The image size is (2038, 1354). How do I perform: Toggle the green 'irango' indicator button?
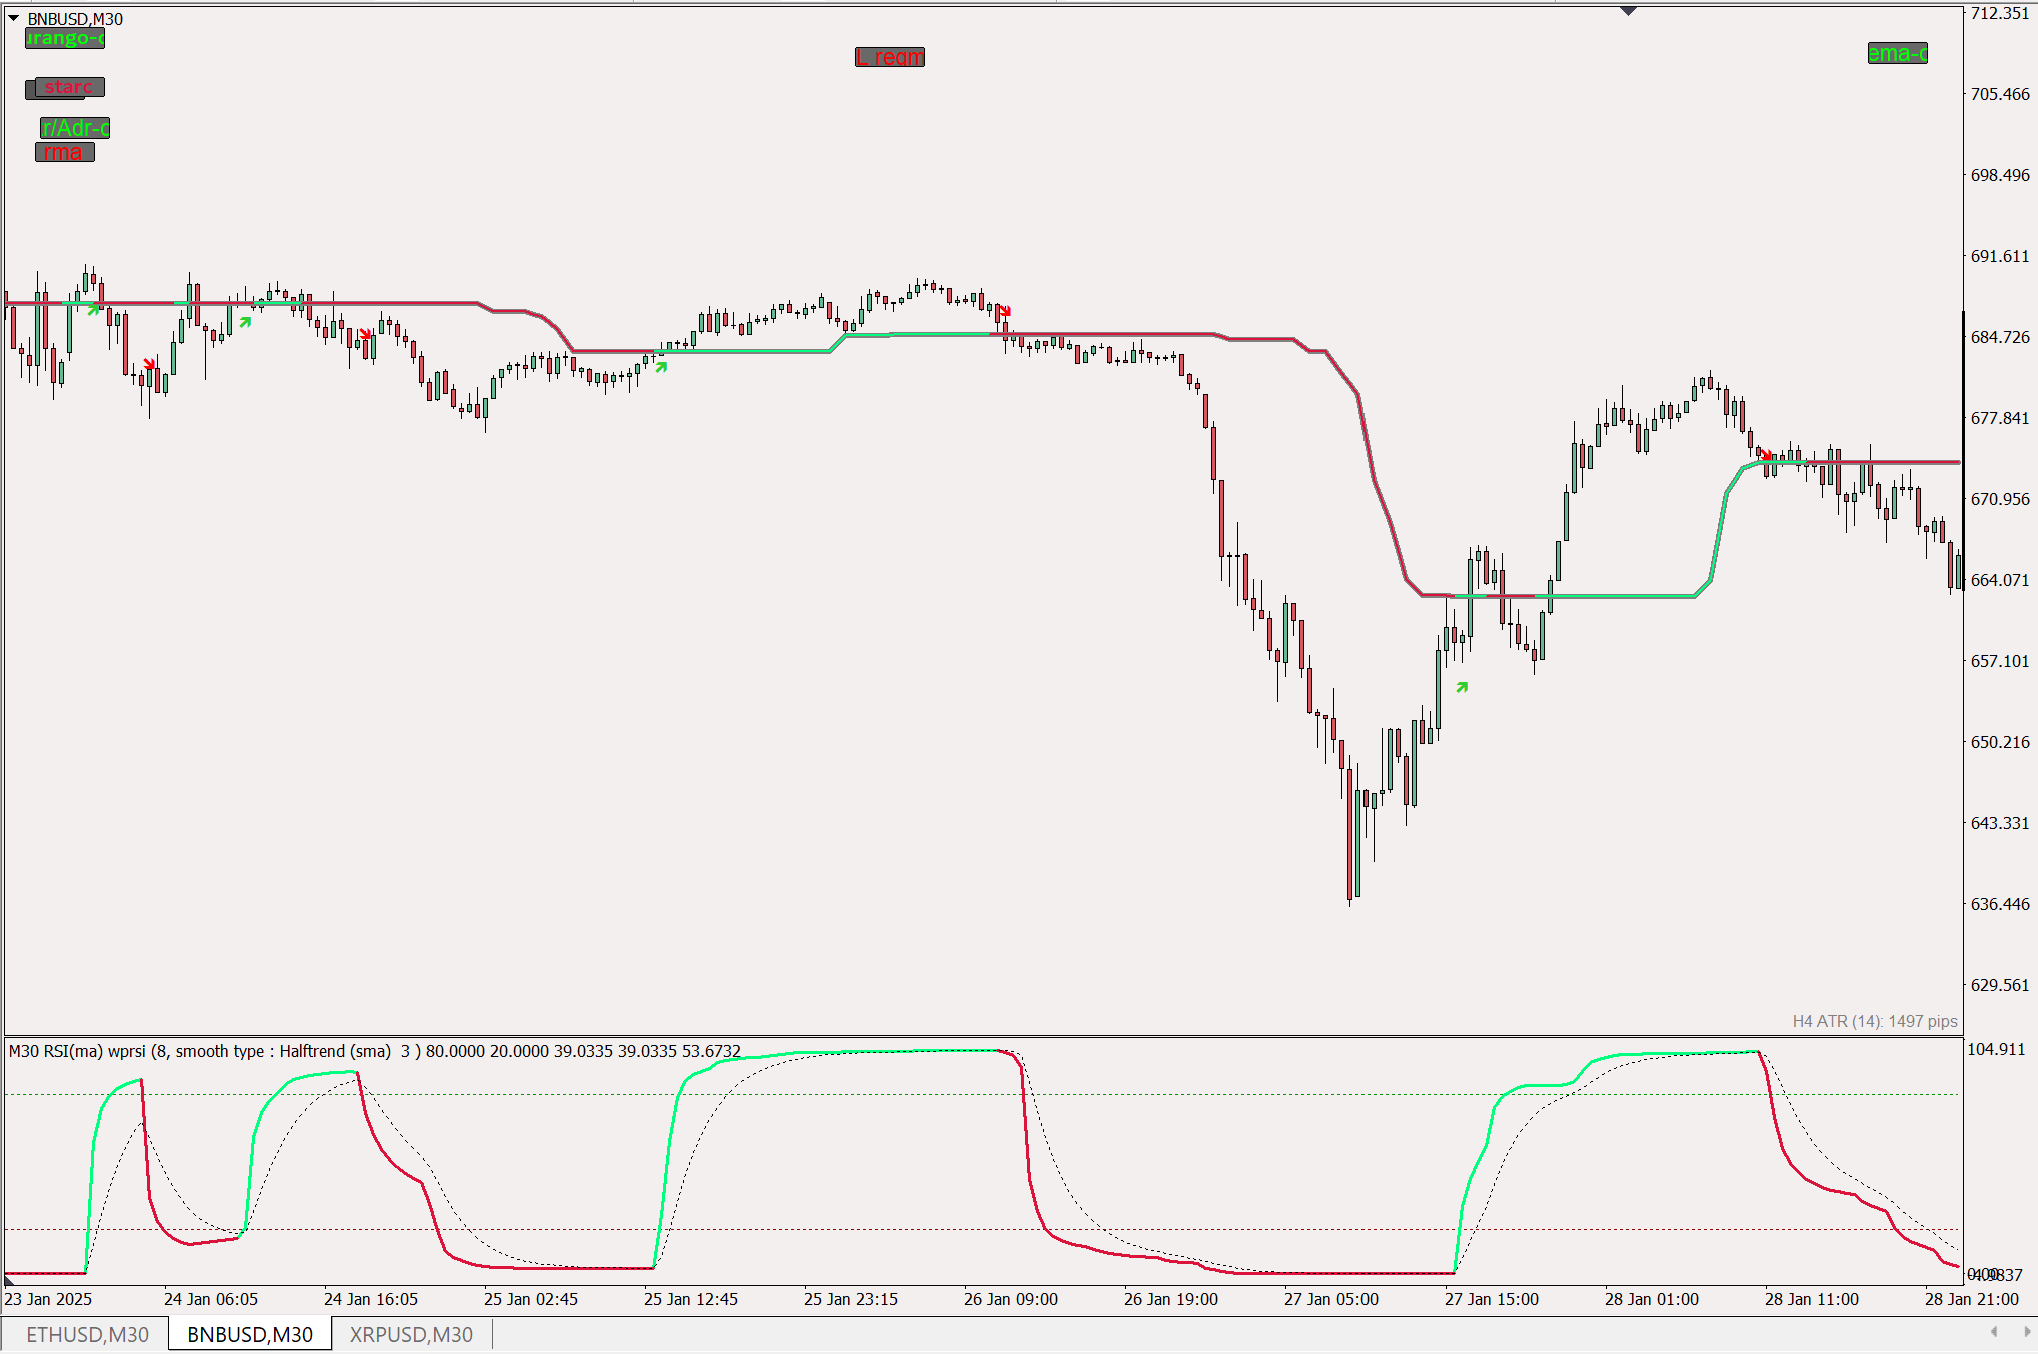[65, 38]
